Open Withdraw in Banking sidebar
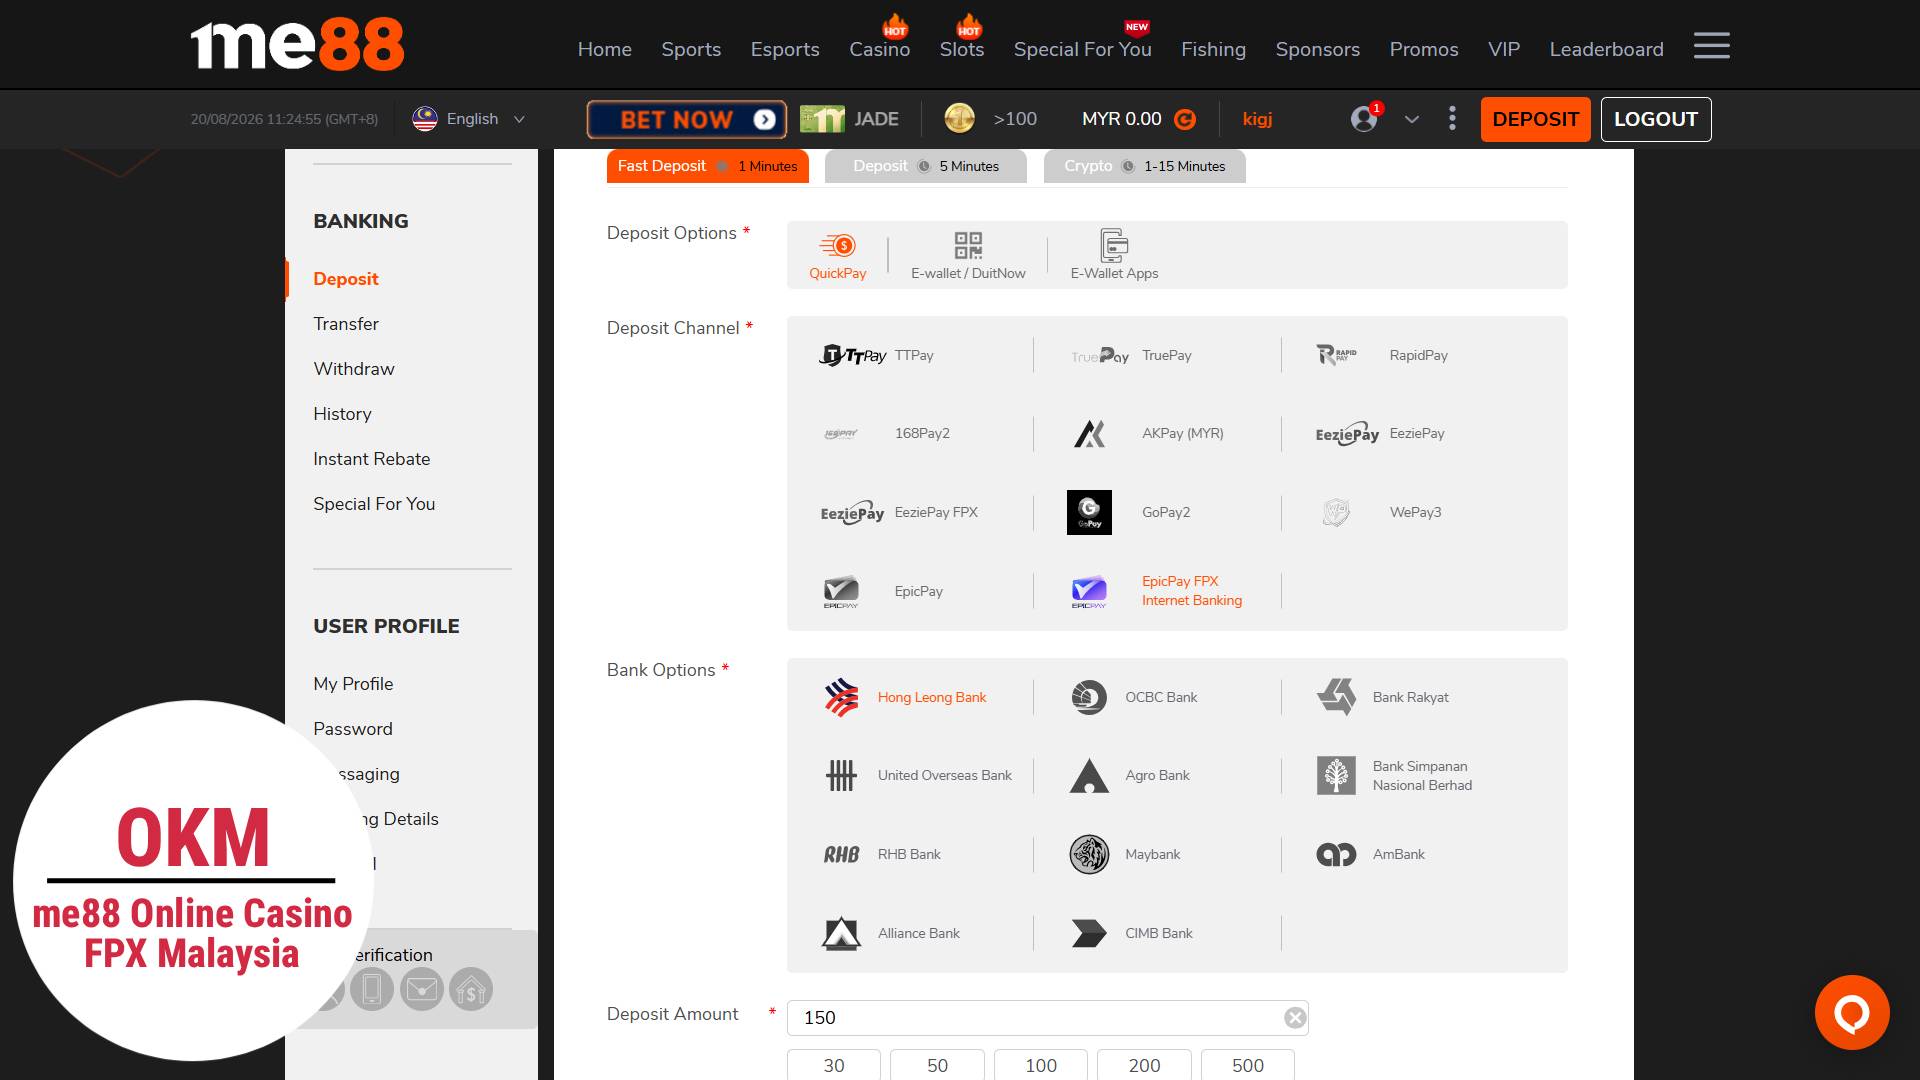This screenshot has width=1920, height=1080. pyautogui.click(x=354, y=369)
